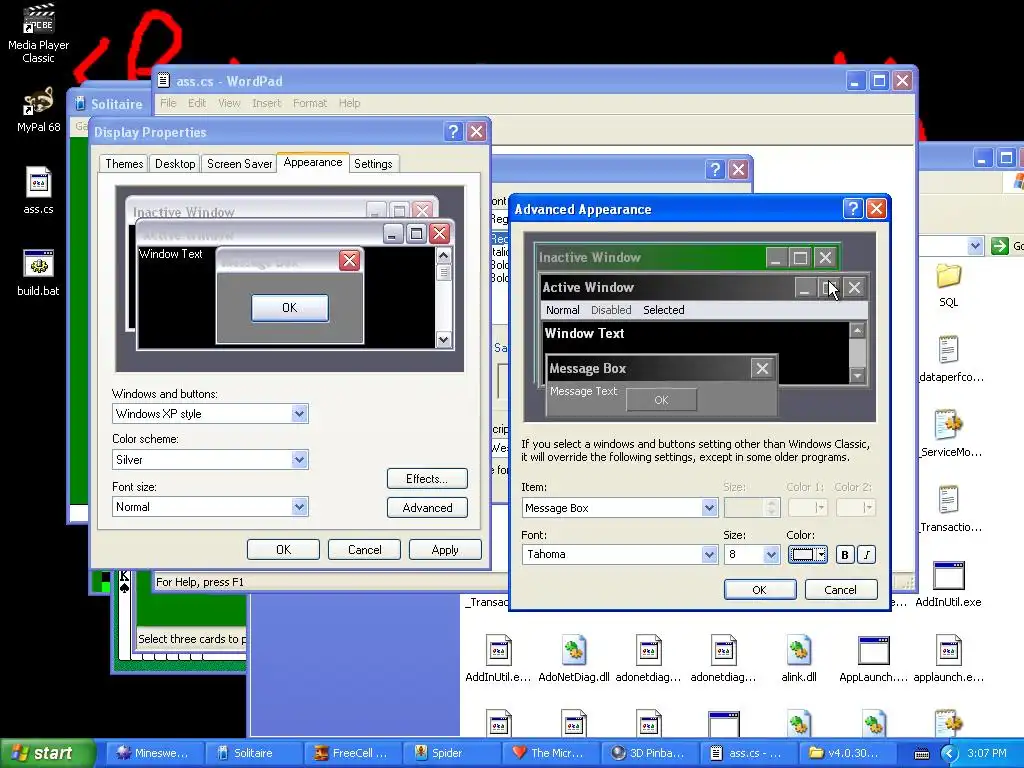Open the font Size 8 dropdown
This screenshot has height=768, width=1024.
pyautogui.click(x=771, y=554)
